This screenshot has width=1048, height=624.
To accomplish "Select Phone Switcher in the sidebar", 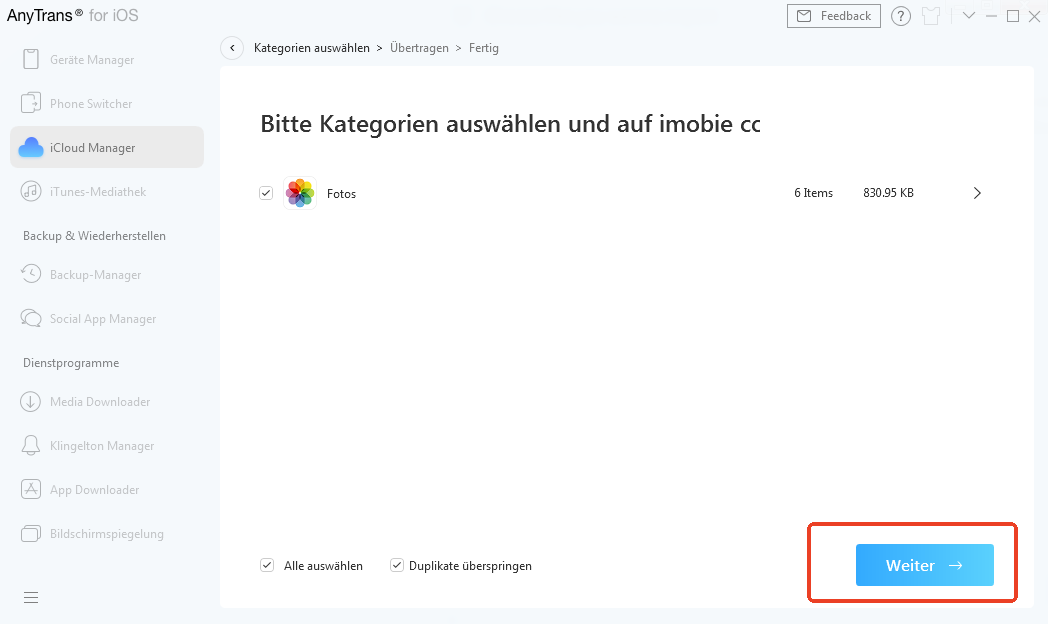I will point(90,103).
